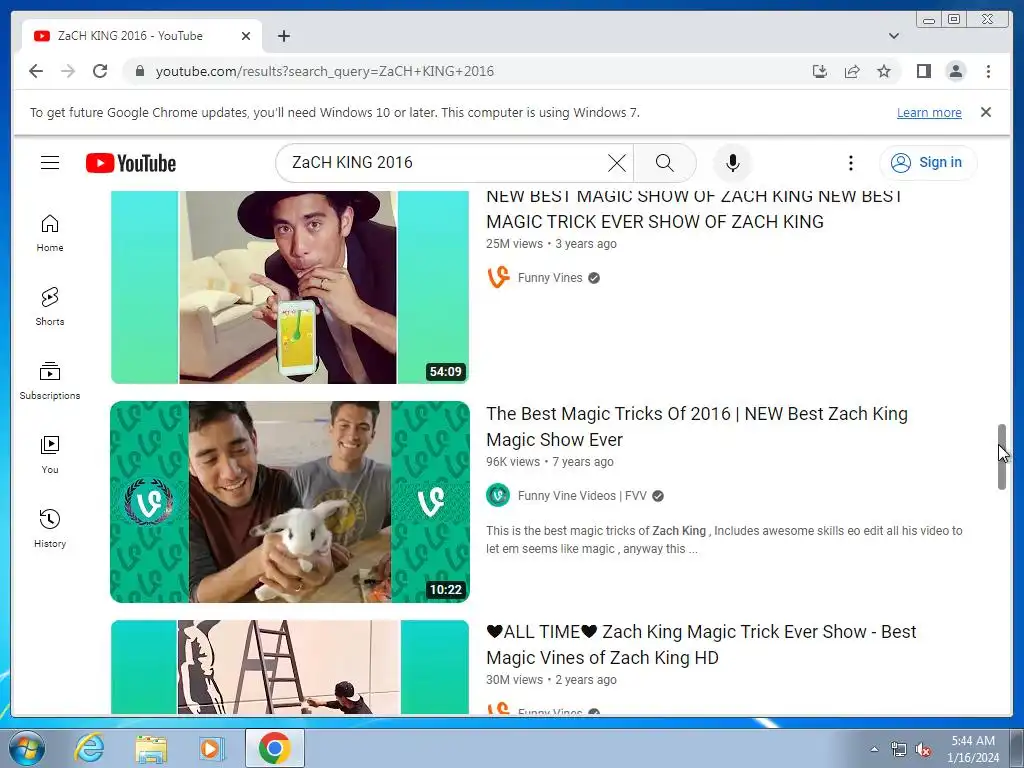
Task: Click the address bar URL
Action: [x=325, y=71]
